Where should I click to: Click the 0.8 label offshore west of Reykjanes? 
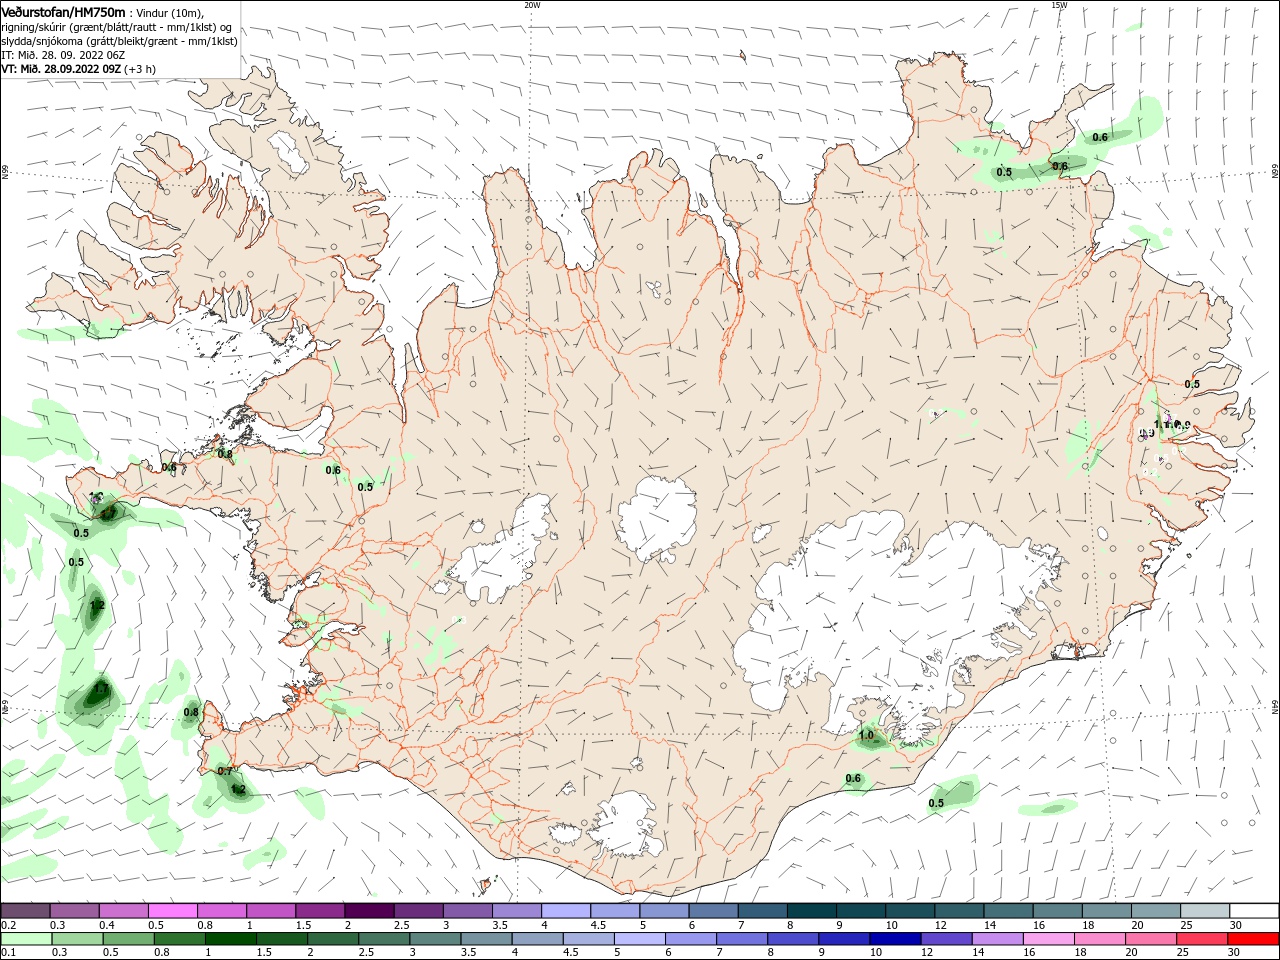point(191,713)
